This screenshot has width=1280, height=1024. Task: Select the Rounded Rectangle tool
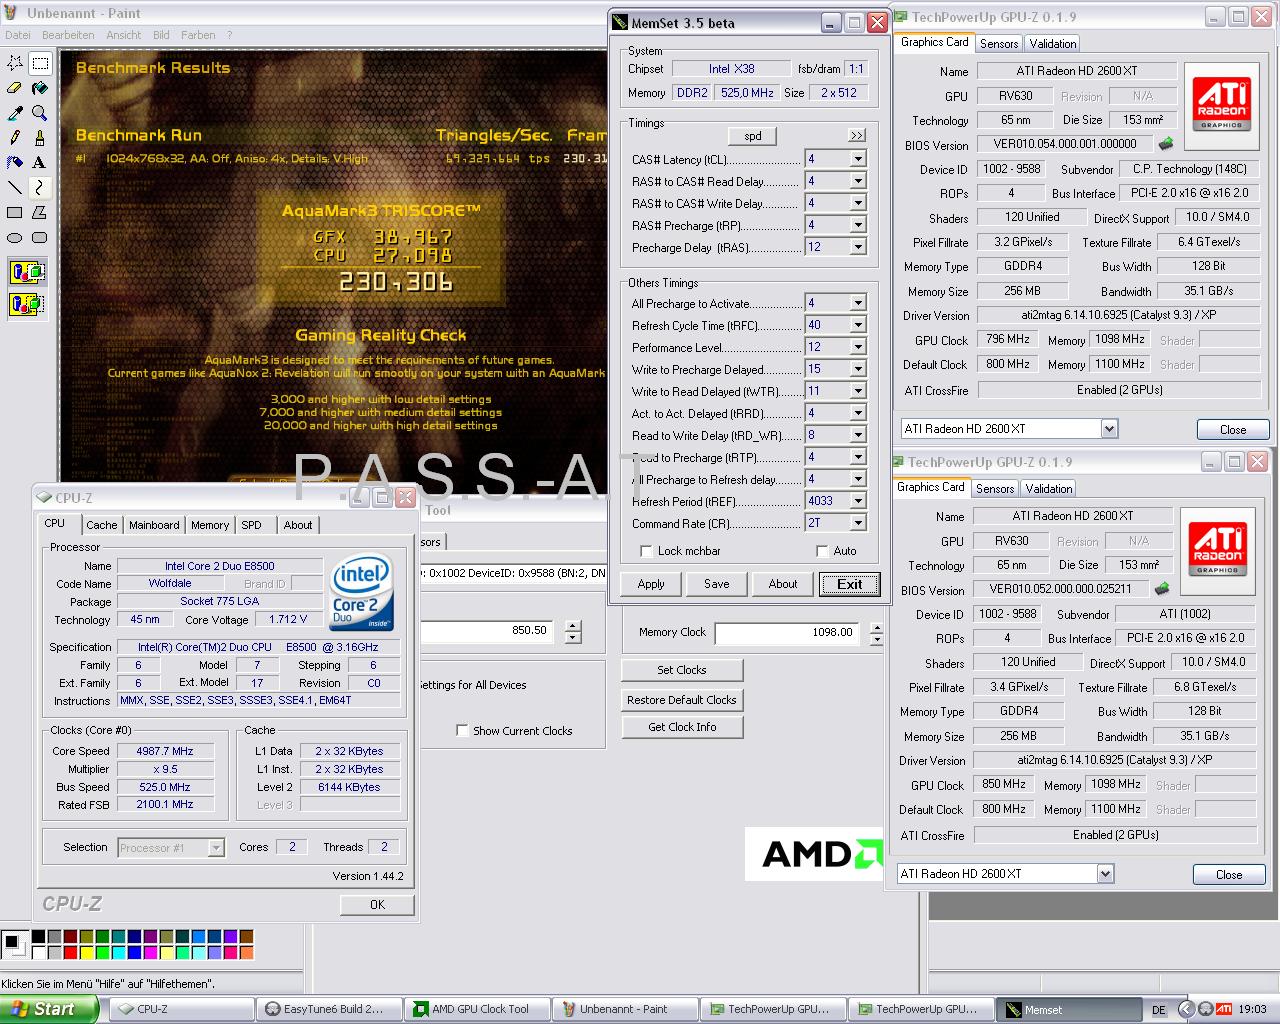[40, 237]
